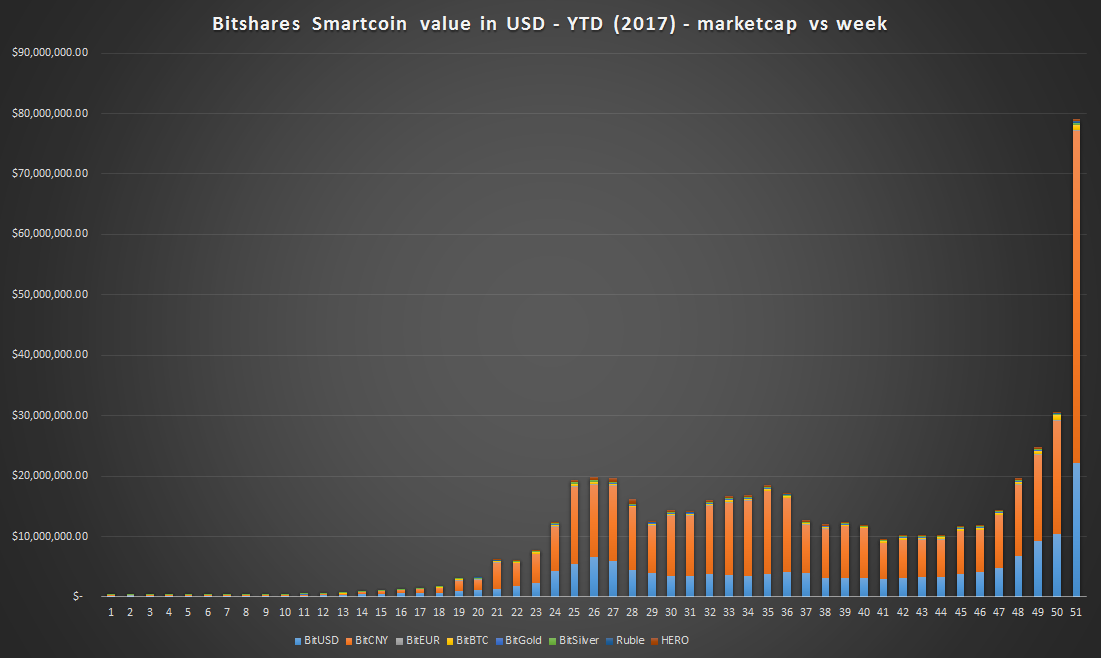The image size is (1101, 658).
Task: Select the orange segment of week 27 bar
Action: [613, 523]
